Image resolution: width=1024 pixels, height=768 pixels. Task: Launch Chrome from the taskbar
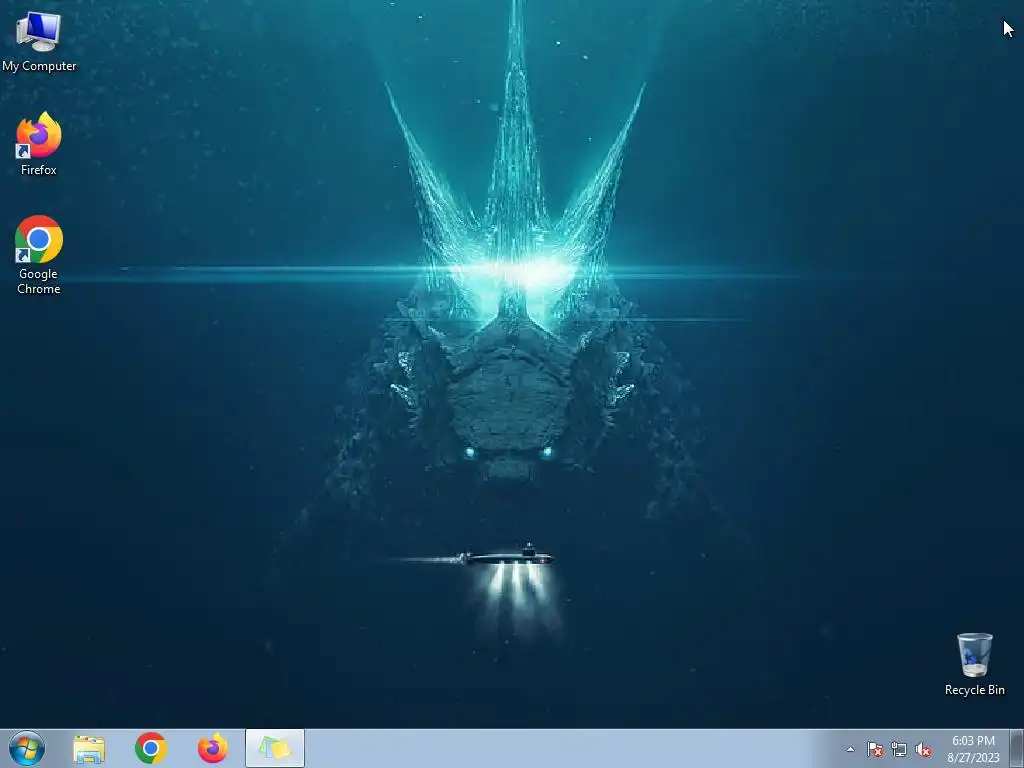coord(151,748)
